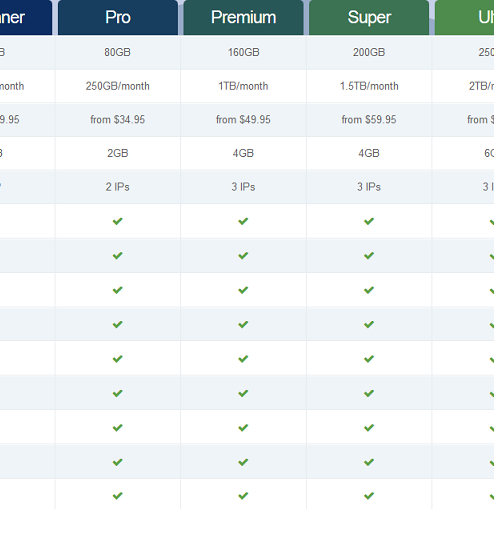Screen dimensions: 494x559
Task: Click the 1.5TB/month bandwidth cell
Action: click(369, 86)
